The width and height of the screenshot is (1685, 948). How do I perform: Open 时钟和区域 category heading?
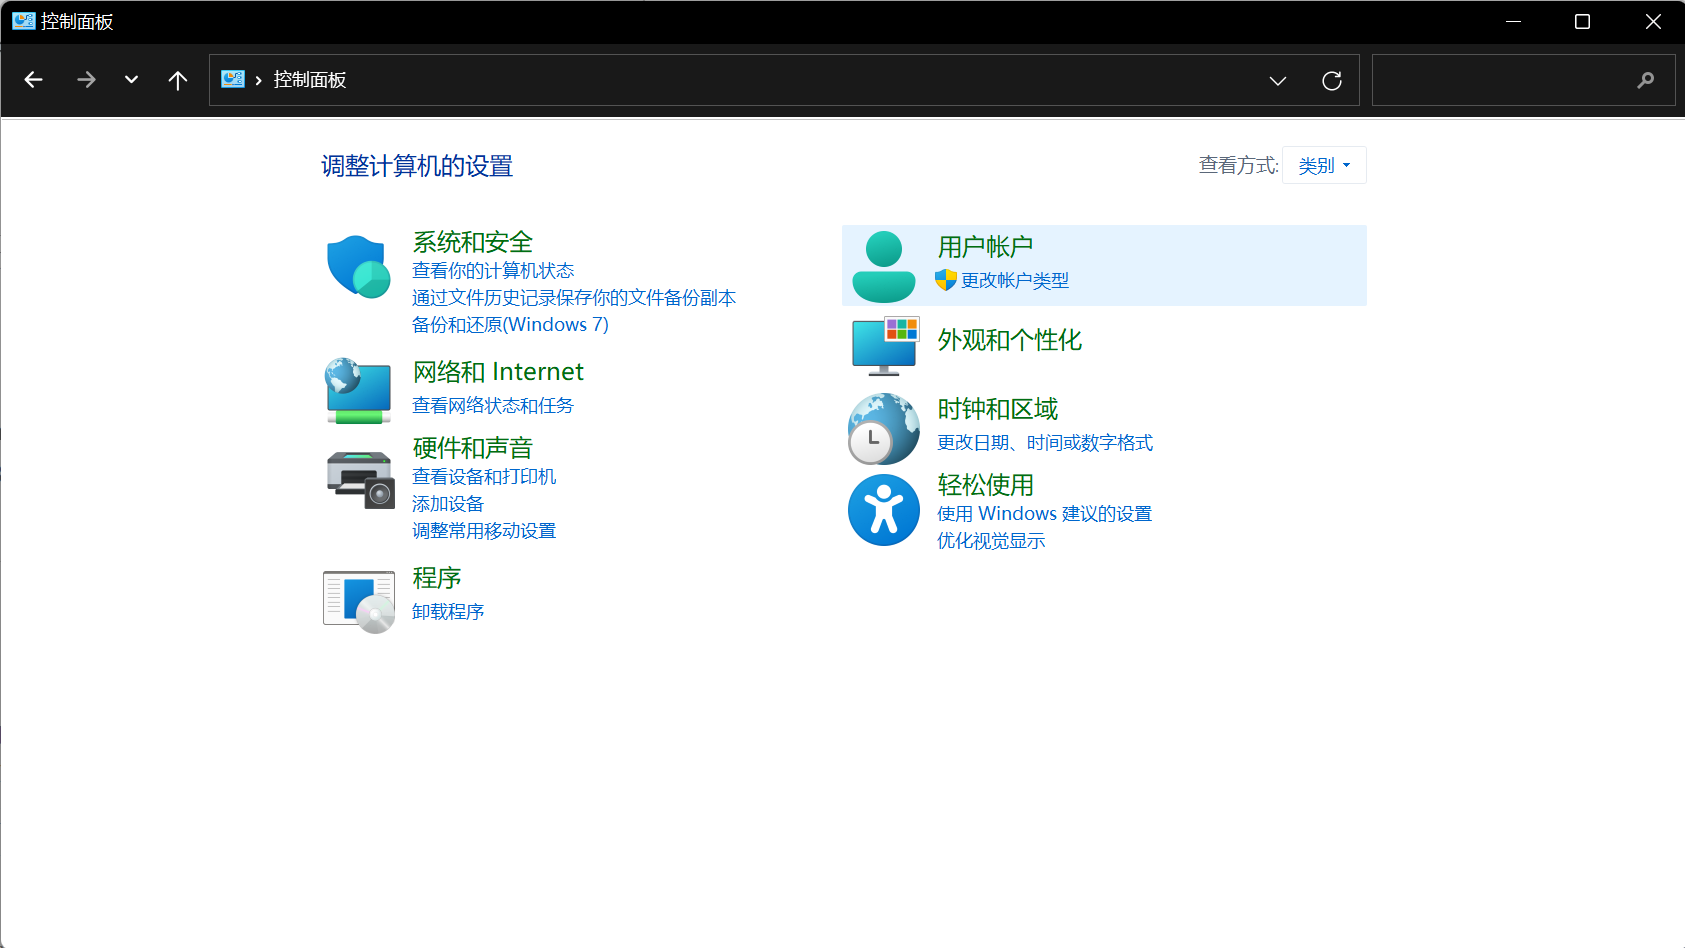click(998, 409)
